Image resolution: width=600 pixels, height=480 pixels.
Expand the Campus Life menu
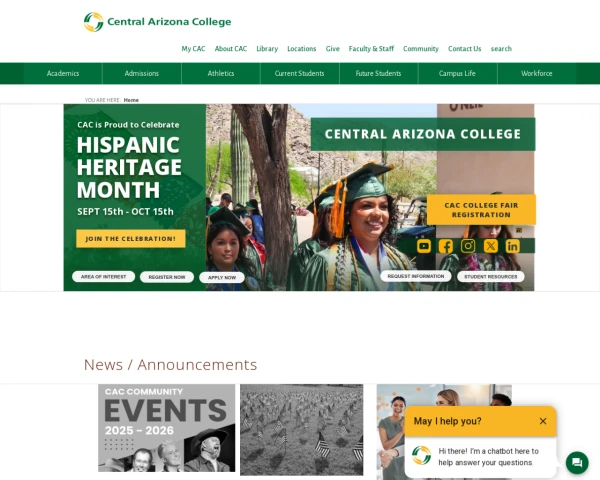pyautogui.click(x=457, y=73)
